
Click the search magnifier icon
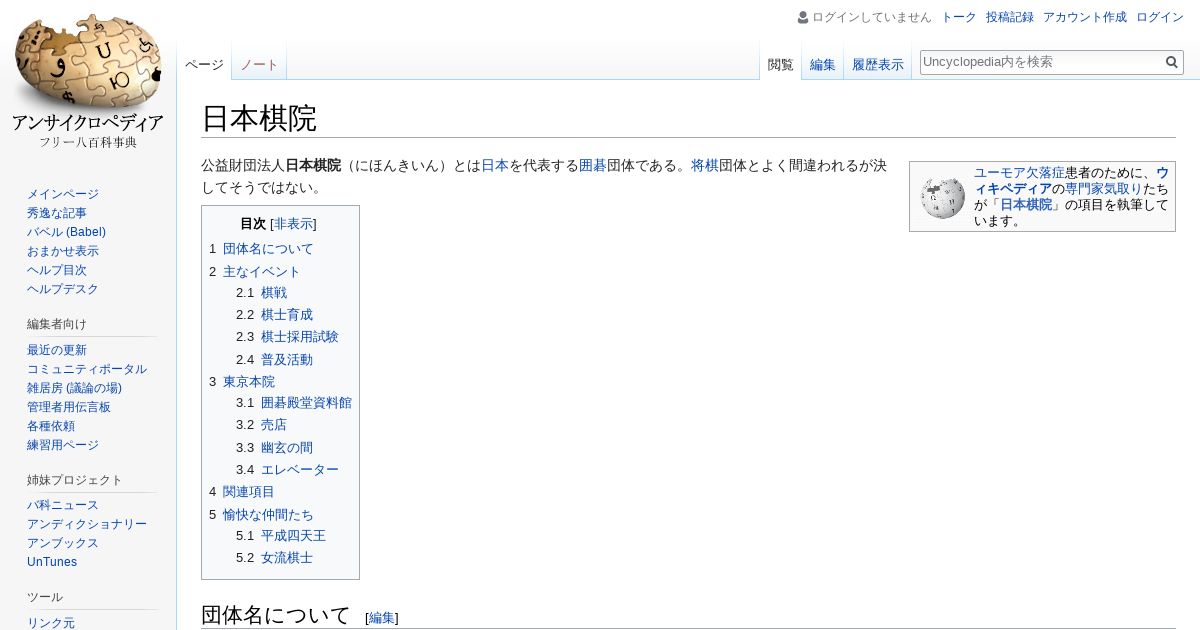[x=1172, y=62]
